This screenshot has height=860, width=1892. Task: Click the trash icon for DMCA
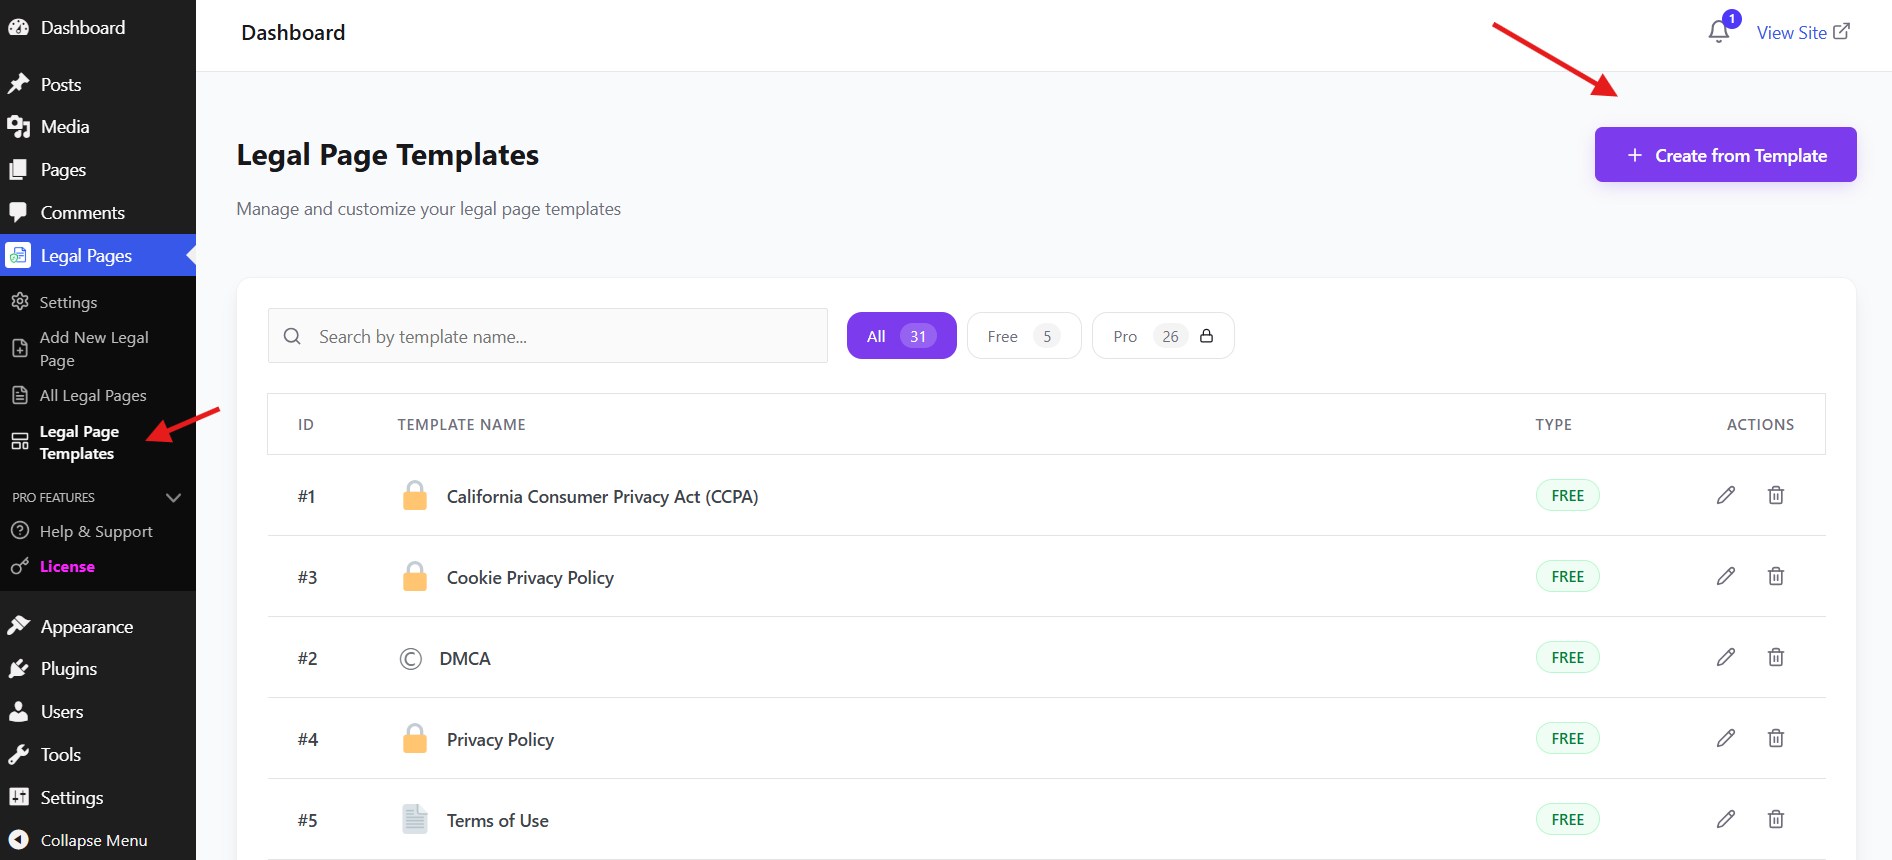[1776, 657]
